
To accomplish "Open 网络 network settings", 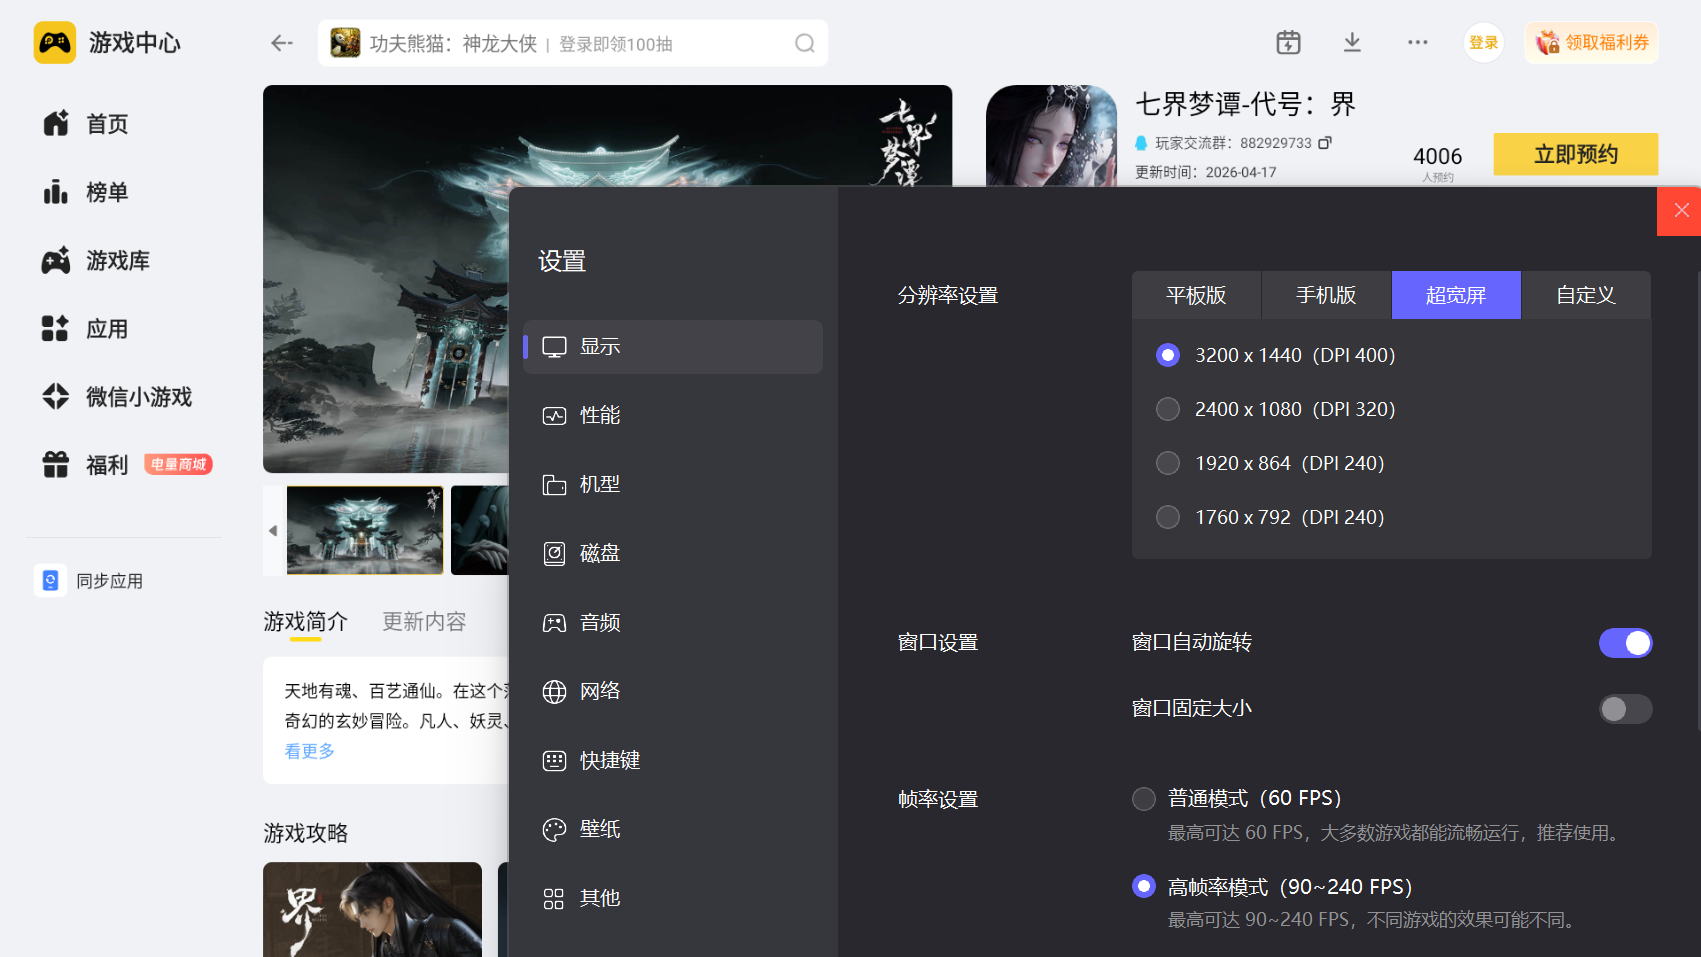I will point(673,692).
